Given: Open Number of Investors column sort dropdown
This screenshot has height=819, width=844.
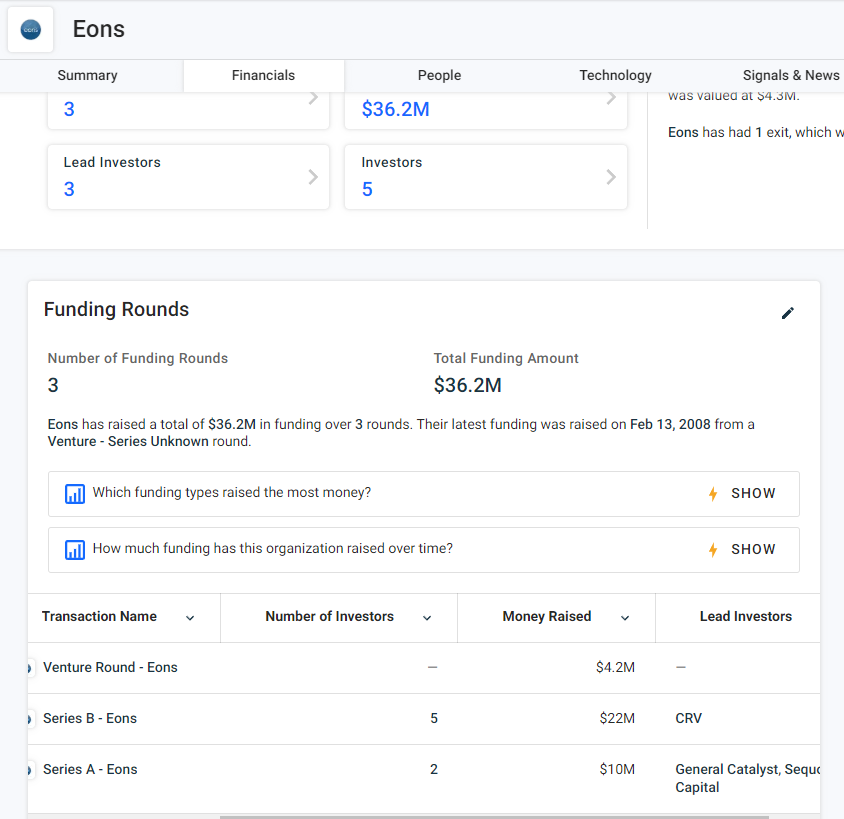Looking at the screenshot, I should 427,618.
